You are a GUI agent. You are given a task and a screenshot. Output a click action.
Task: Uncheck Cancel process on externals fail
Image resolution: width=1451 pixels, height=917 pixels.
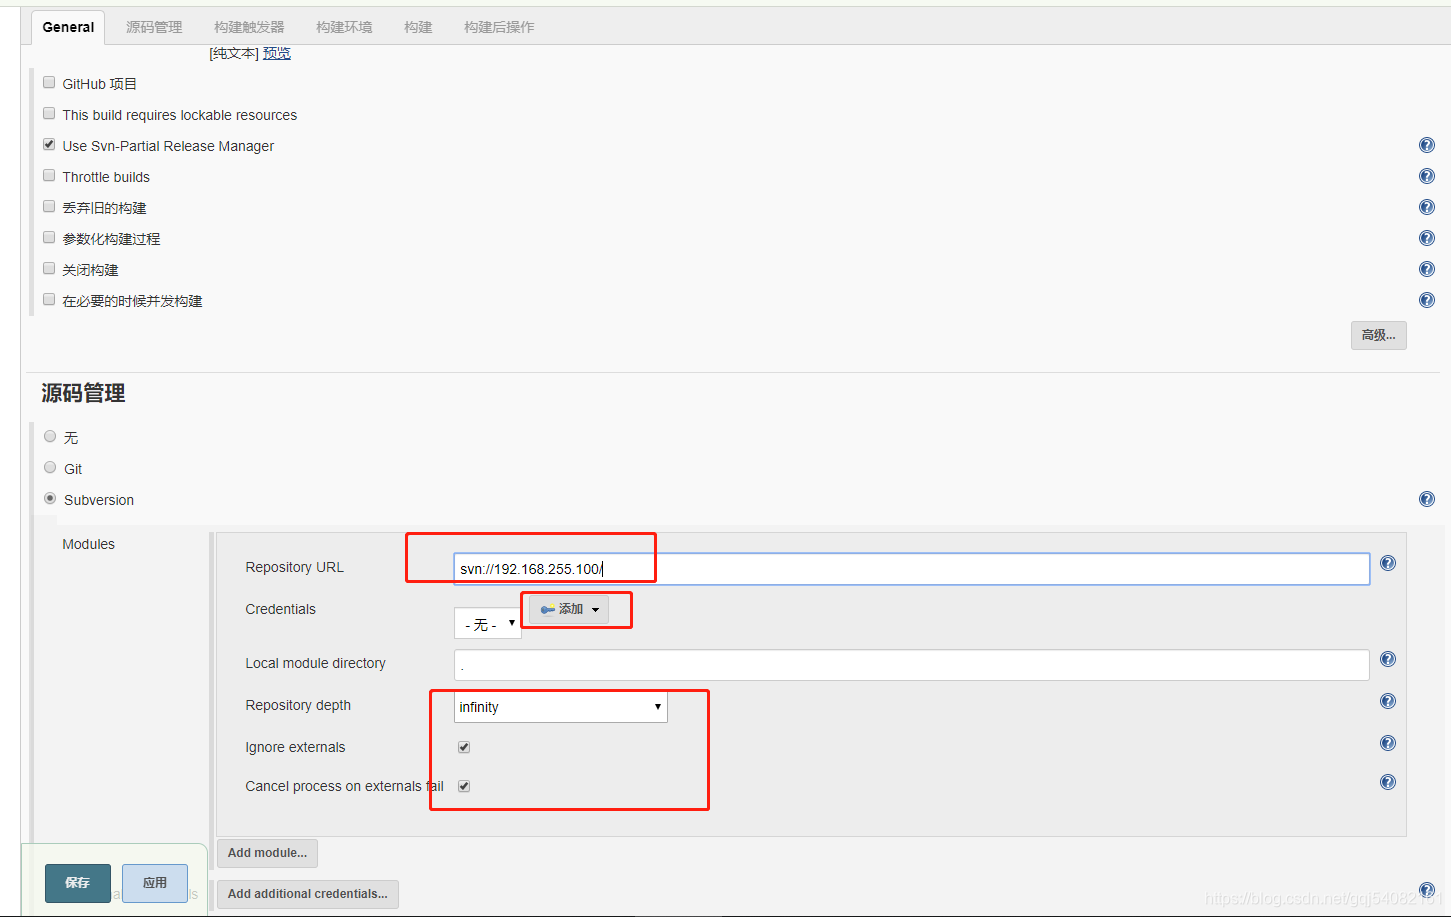464,786
